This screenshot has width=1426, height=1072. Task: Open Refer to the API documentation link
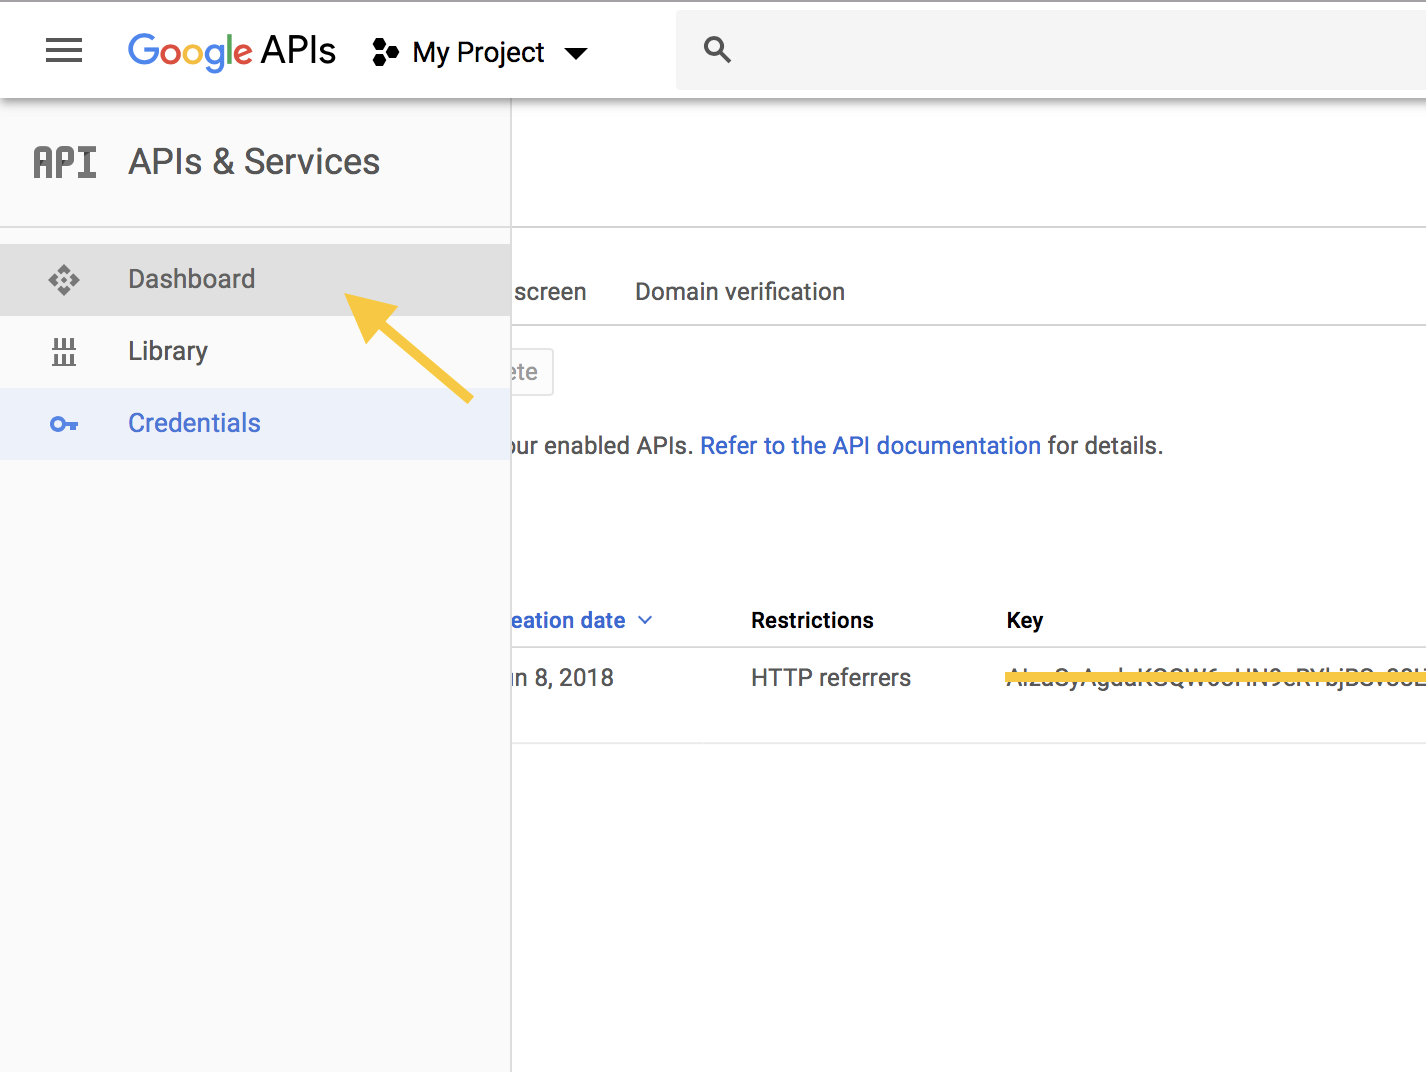tap(871, 446)
